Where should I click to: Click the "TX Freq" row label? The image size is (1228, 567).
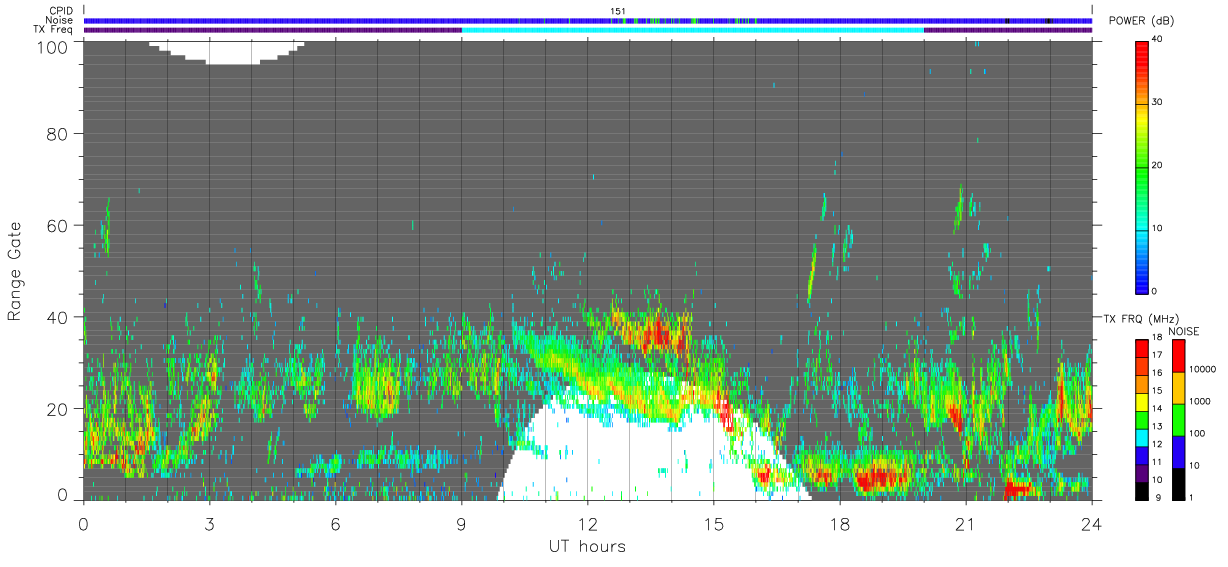tap(54, 29)
